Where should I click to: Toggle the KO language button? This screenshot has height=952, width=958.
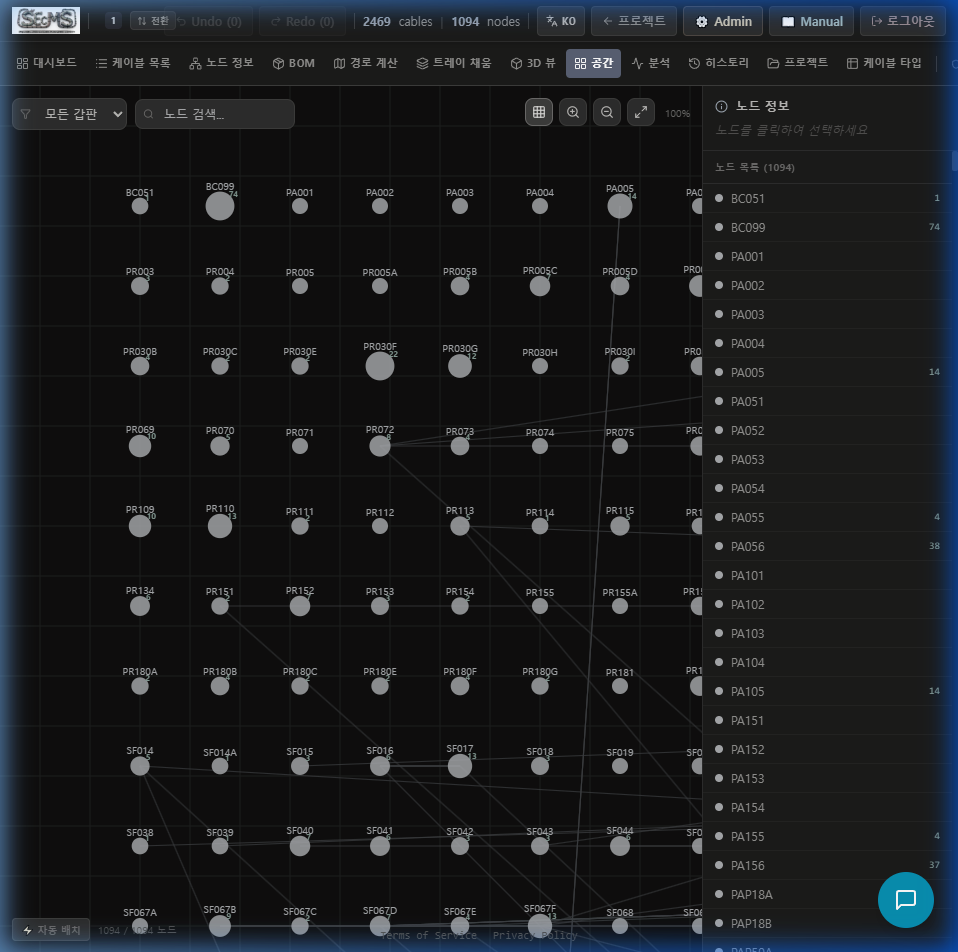pos(561,21)
